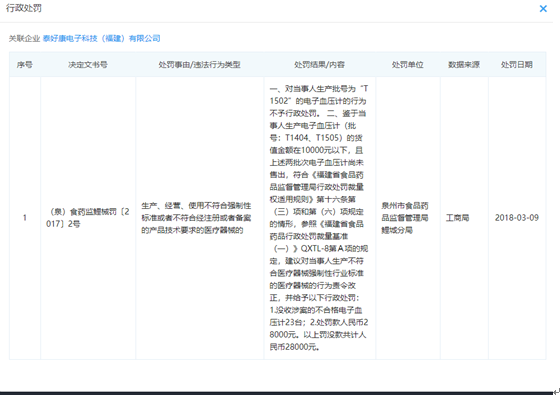Select the document number cell (泉)食药监鲤械罚[2017]2号
Image resolution: width=560 pixels, height=400 pixels.
coord(88,218)
